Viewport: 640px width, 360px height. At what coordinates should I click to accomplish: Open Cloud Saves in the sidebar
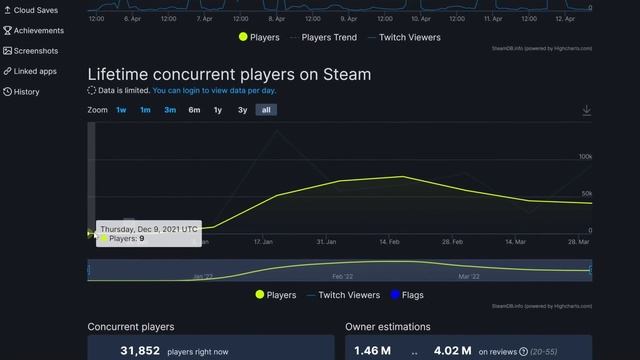click(31, 10)
